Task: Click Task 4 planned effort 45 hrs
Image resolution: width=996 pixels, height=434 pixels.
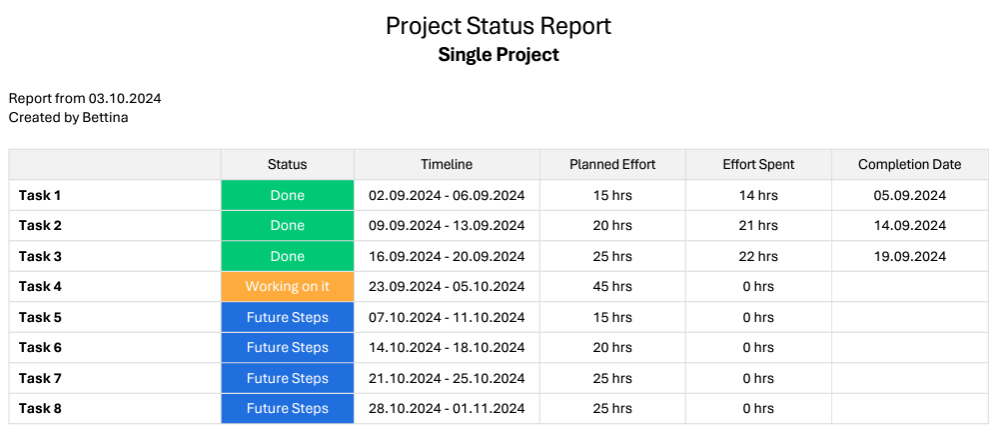Action: [612, 286]
